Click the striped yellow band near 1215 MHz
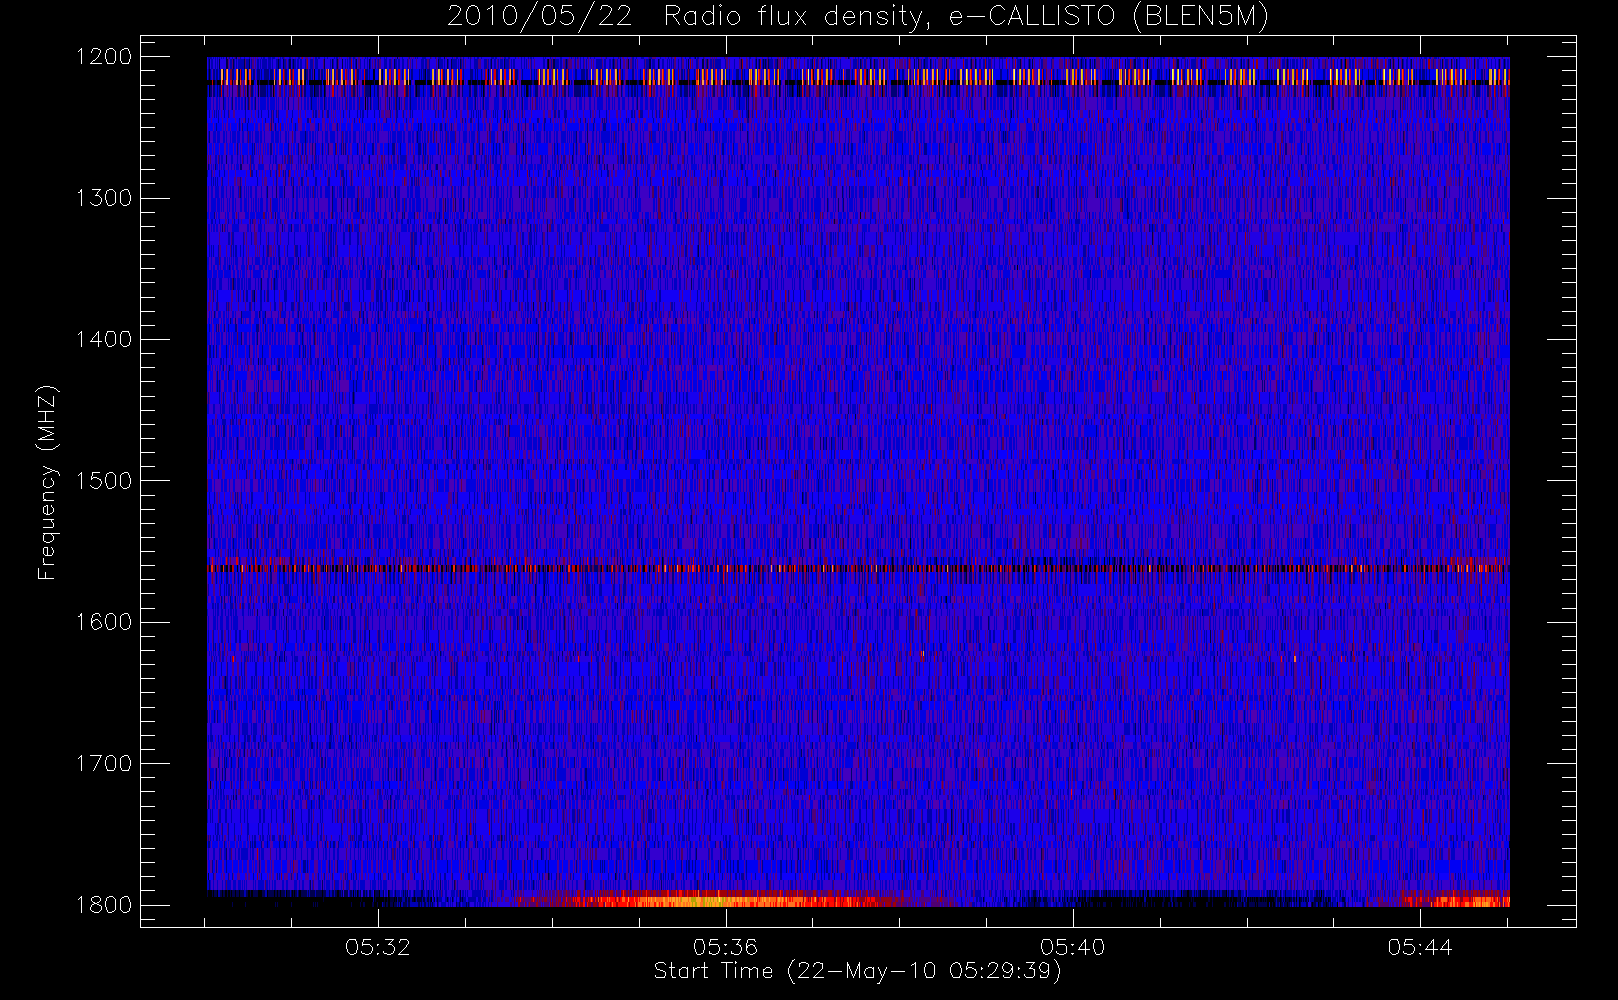This screenshot has width=1618, height=1000. point(858,76)
